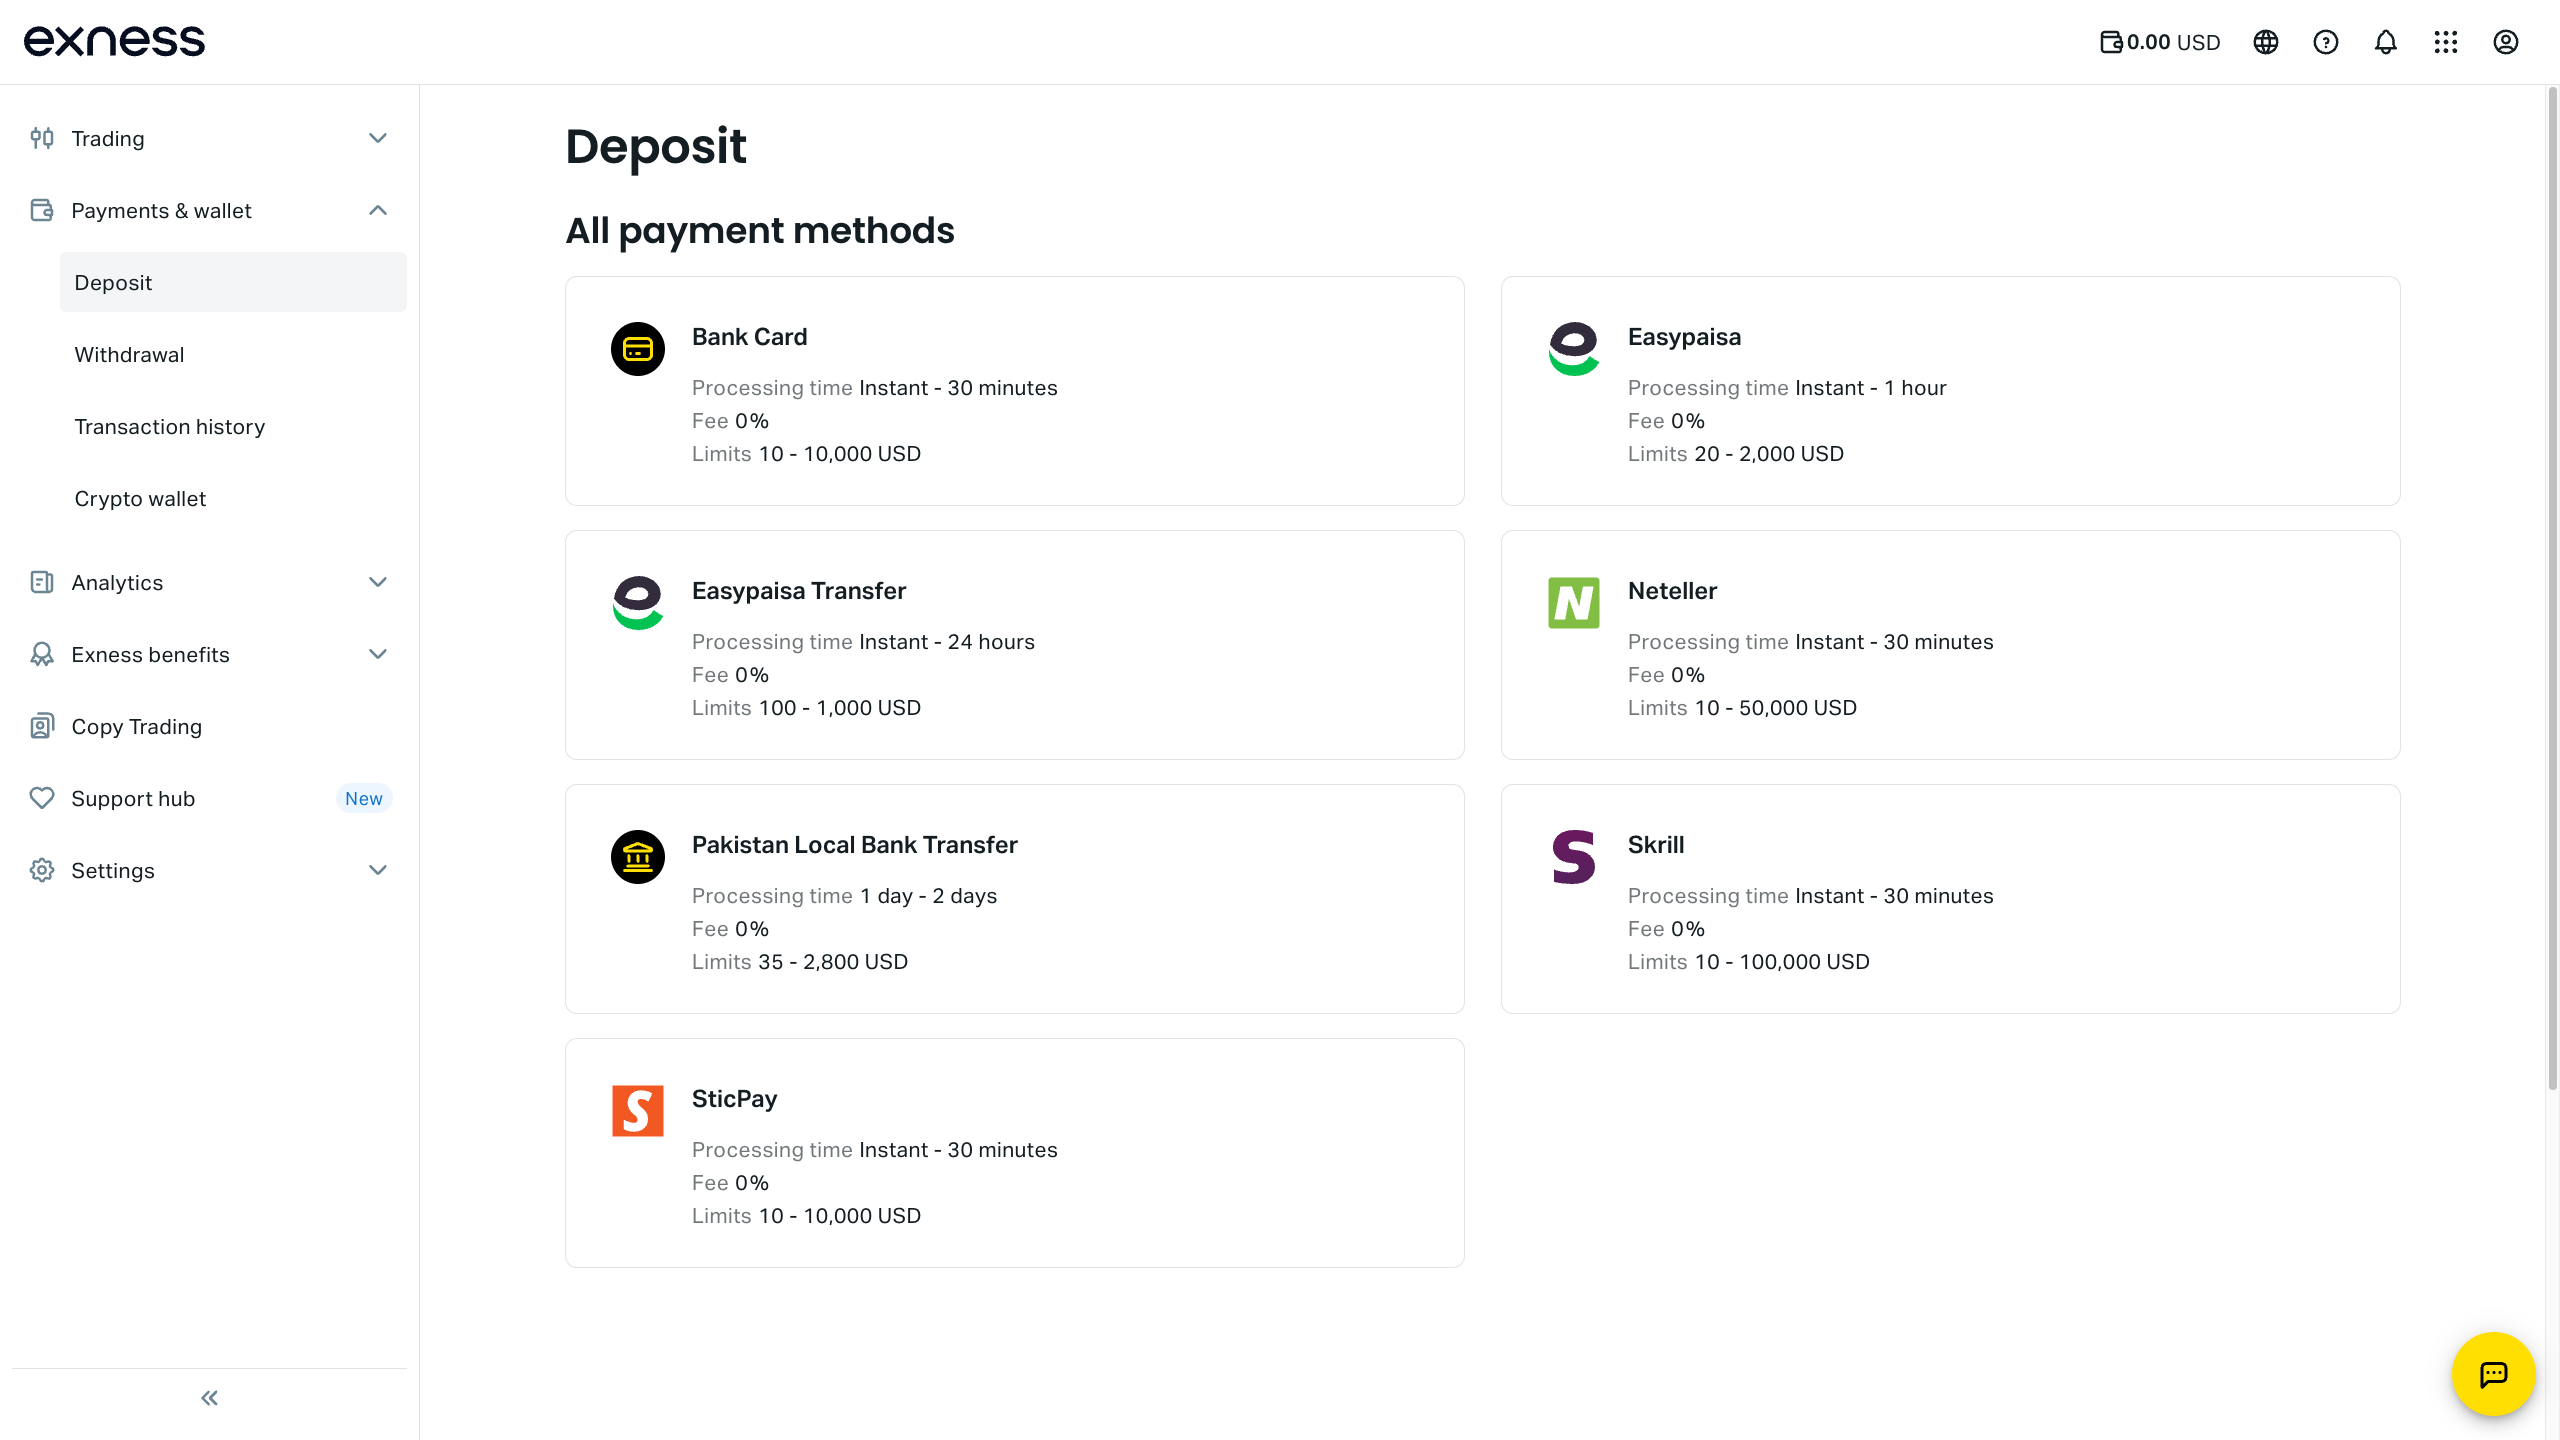Viewport: 2560px width, 1440px height.
Task: Click the Exness benefits badge icon
Action: click(x=42, y=654)
